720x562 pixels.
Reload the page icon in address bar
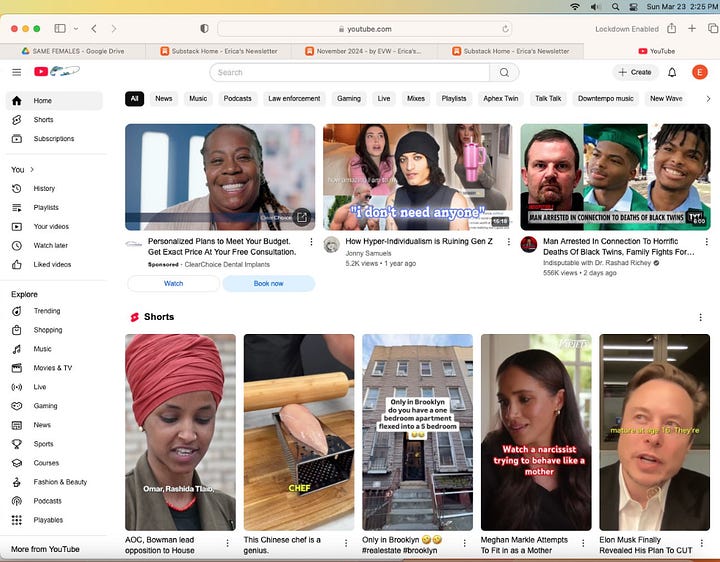[506, 29]
